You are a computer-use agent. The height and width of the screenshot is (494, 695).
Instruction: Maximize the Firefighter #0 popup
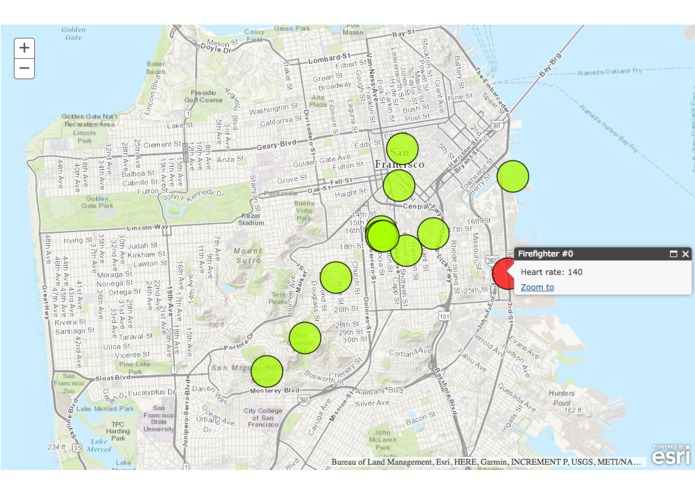click(x=673, y=254)
